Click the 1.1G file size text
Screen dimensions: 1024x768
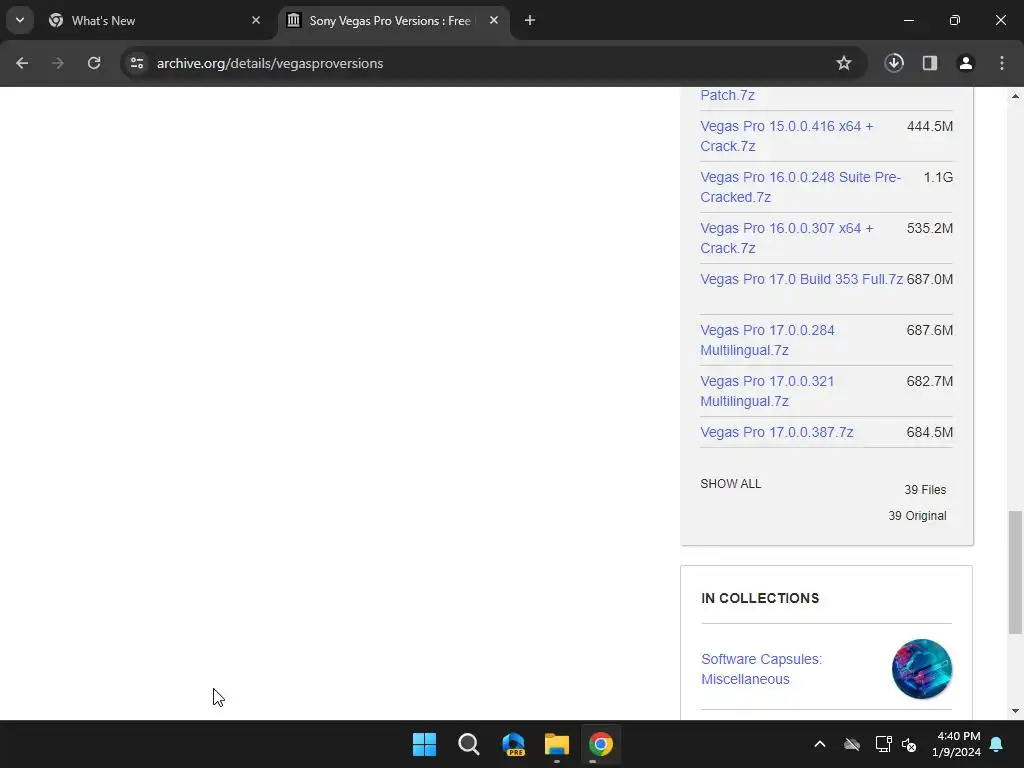tap(938, 177)
